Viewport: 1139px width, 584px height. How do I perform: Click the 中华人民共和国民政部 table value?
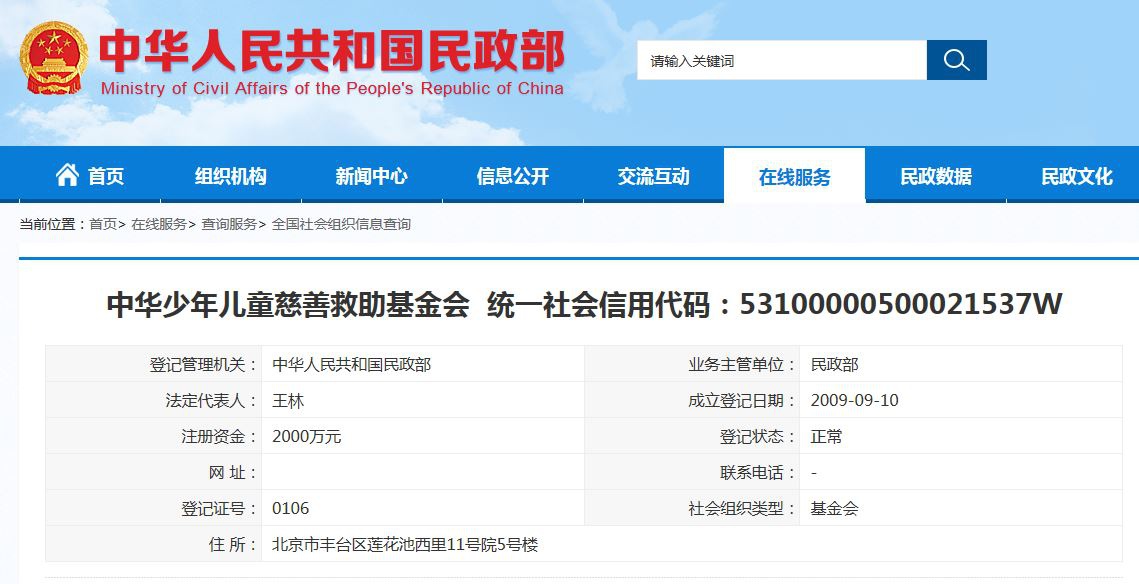[x=352, y=365]
